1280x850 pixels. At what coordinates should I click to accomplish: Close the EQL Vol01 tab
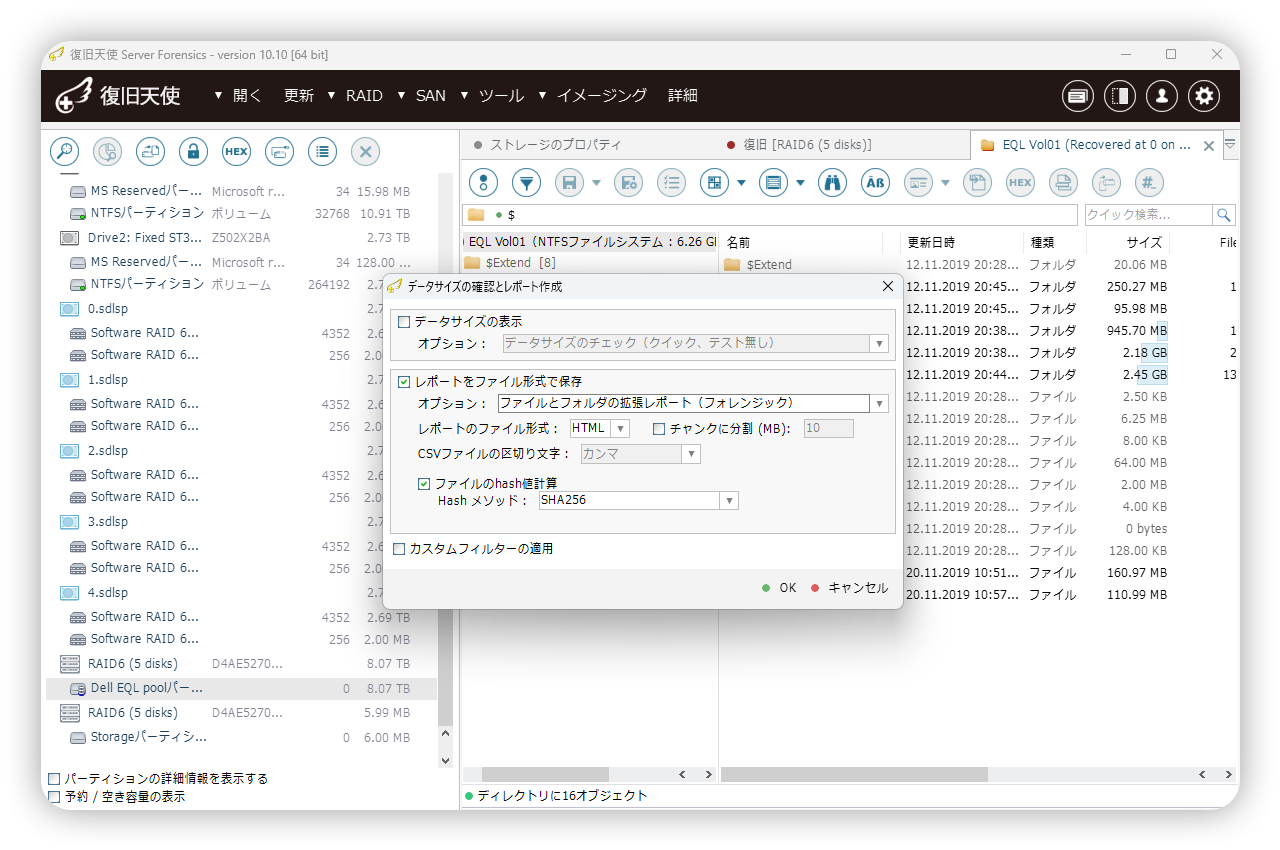[1208, 146]
